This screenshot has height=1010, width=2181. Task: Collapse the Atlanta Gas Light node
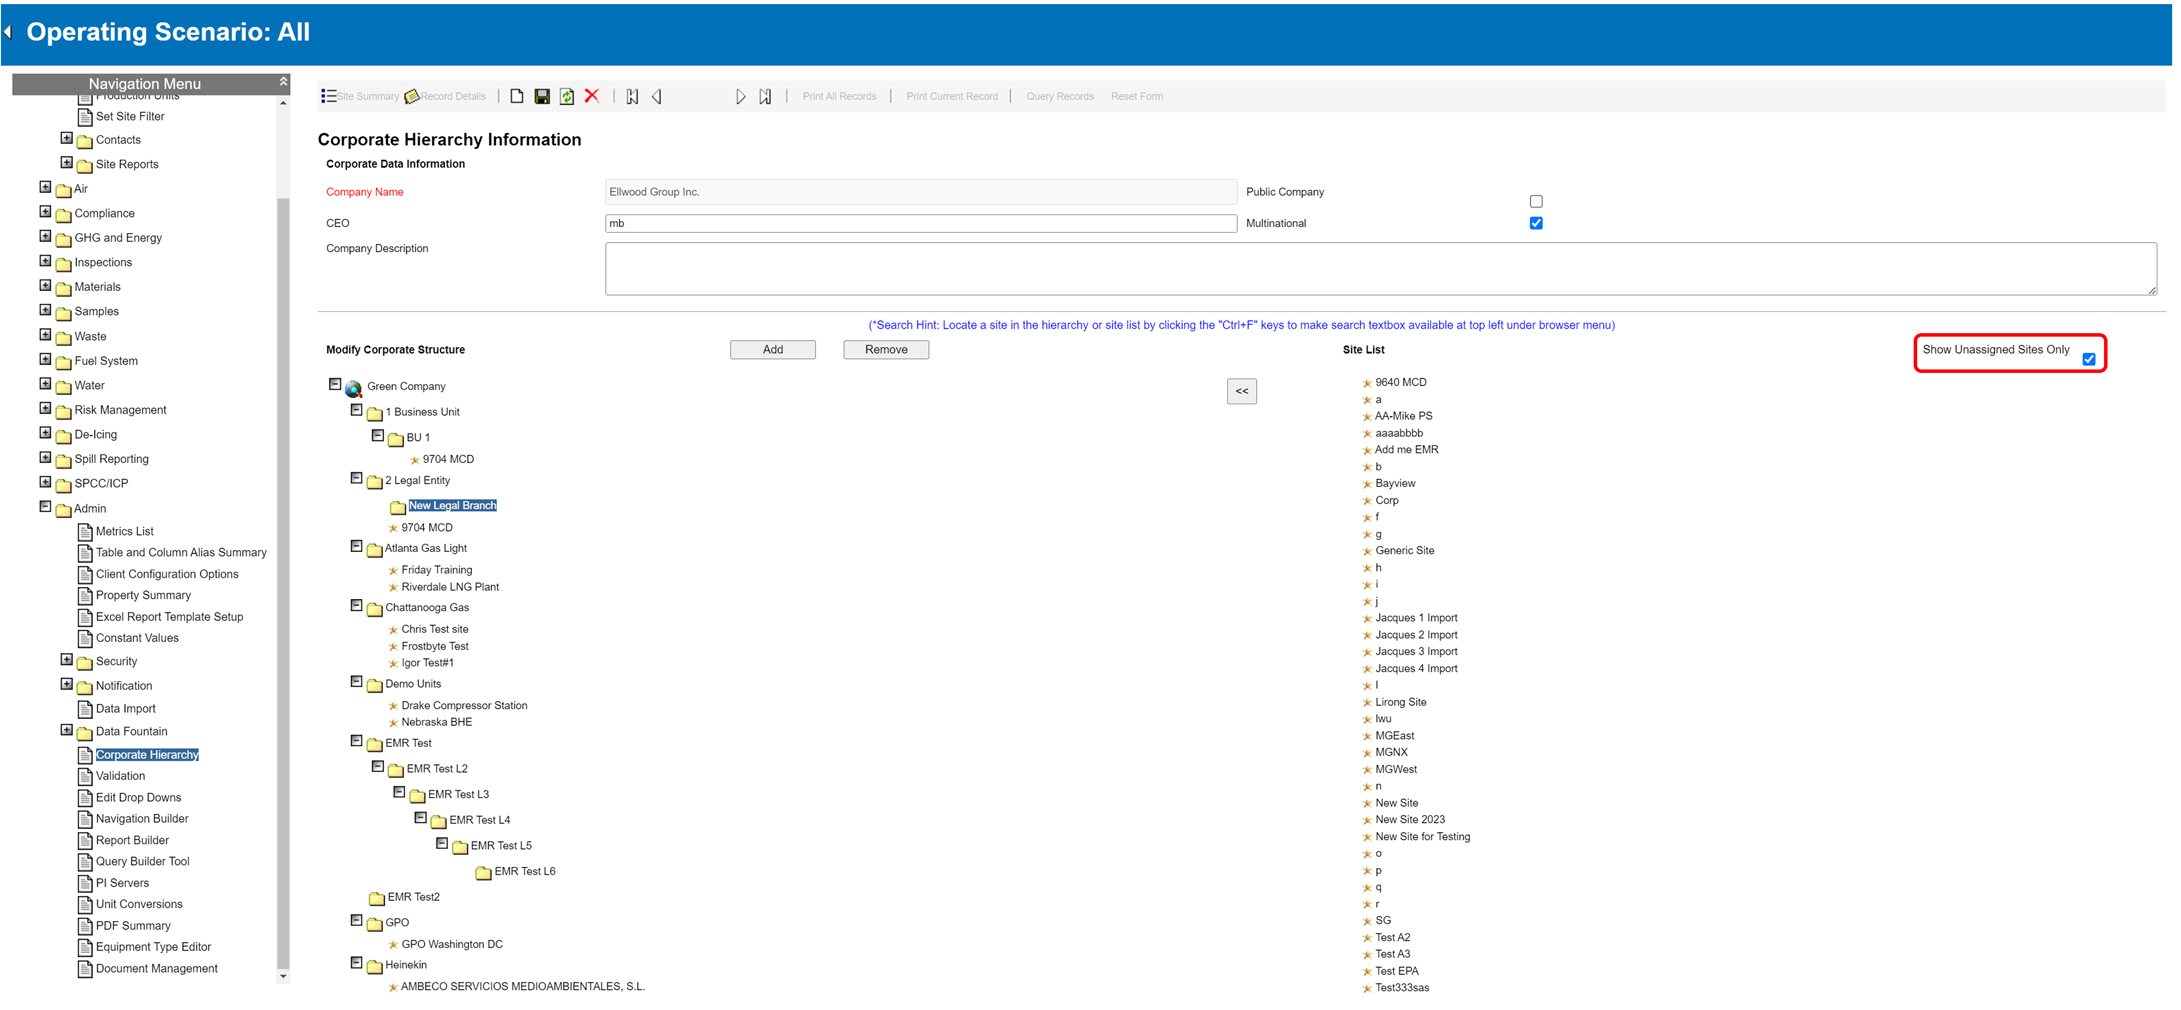pyautogui.click(x=356, y=547)
